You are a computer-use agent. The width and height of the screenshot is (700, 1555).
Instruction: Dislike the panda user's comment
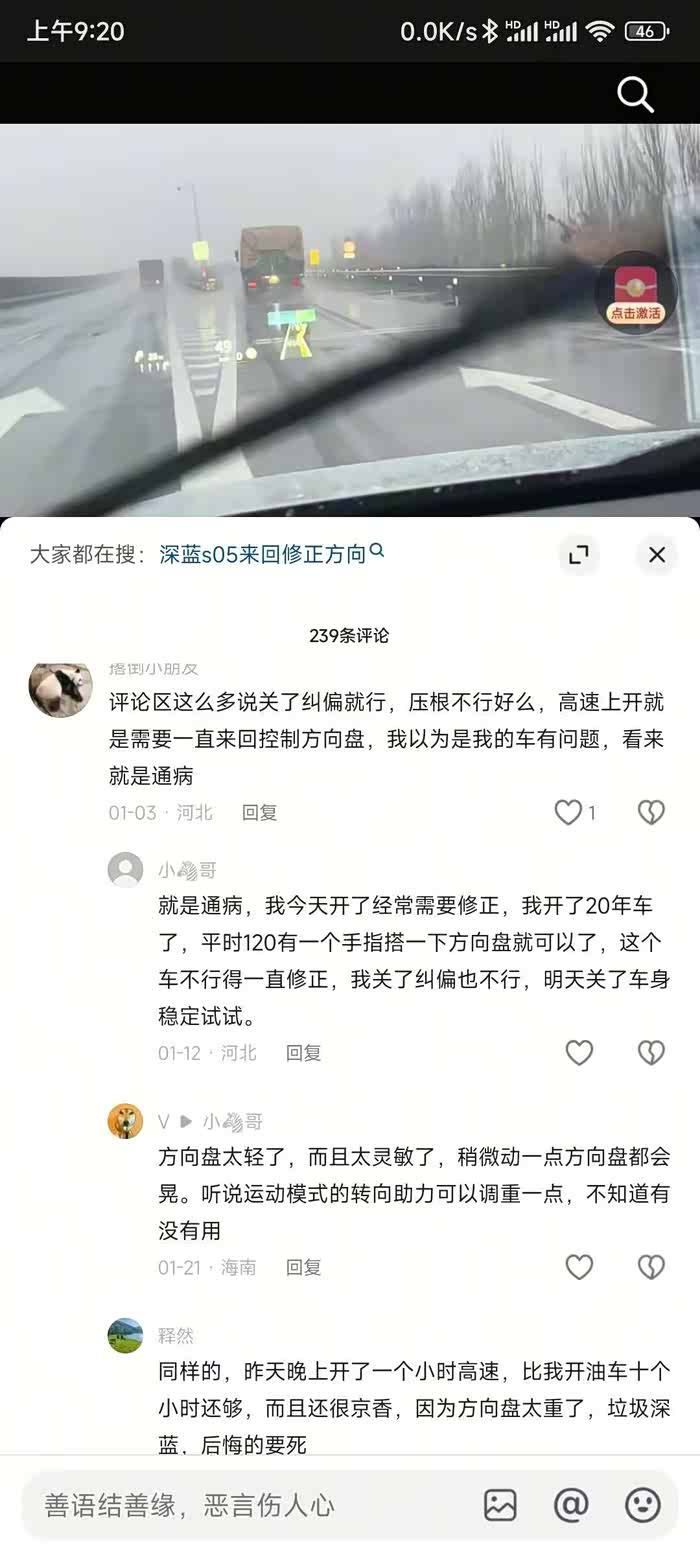click(651, 813)
